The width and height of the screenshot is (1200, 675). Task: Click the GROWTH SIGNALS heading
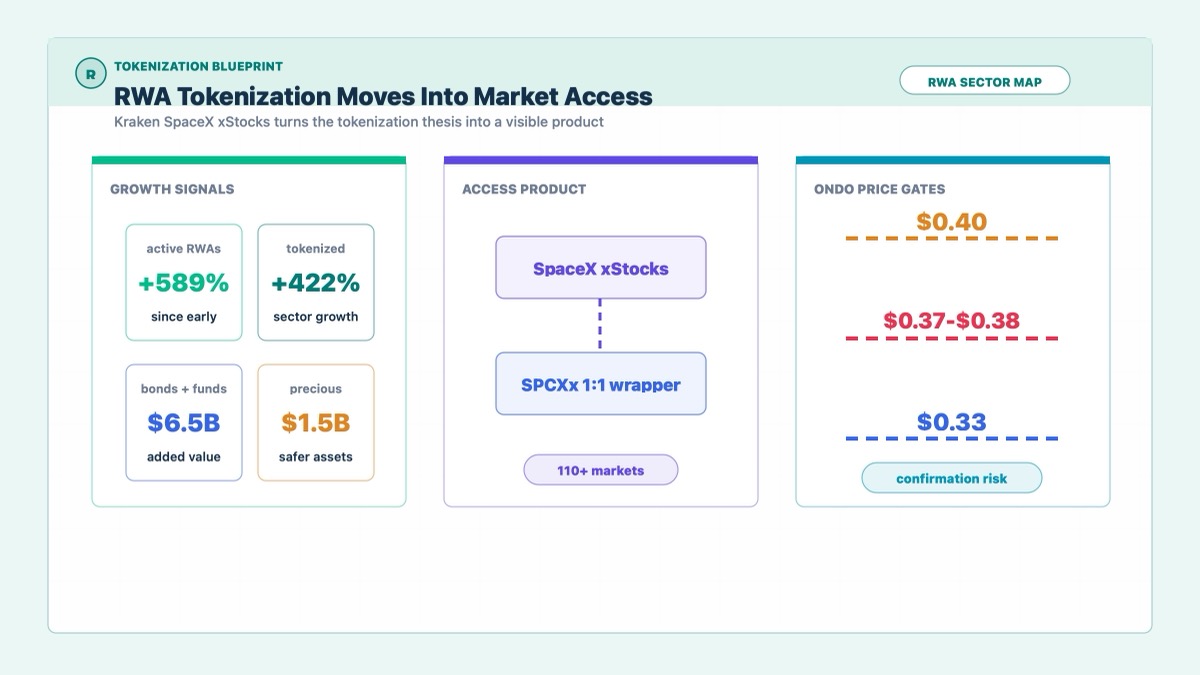coord(172,189)
